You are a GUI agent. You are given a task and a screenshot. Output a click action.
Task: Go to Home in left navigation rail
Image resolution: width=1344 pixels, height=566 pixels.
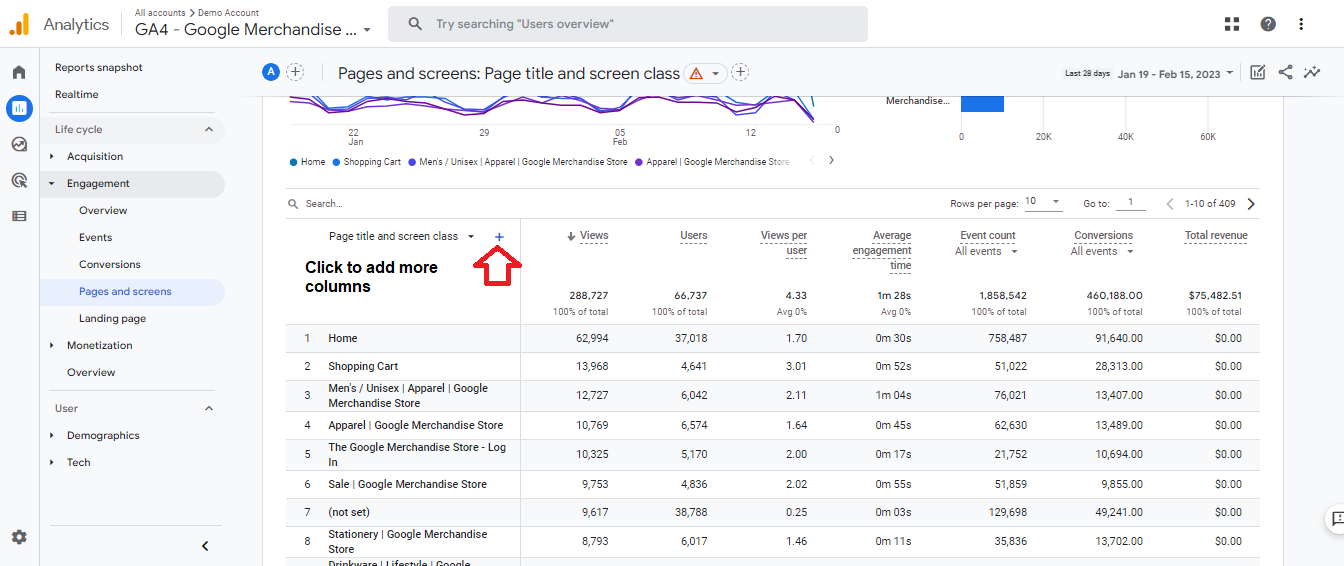[x=19, y=72]
